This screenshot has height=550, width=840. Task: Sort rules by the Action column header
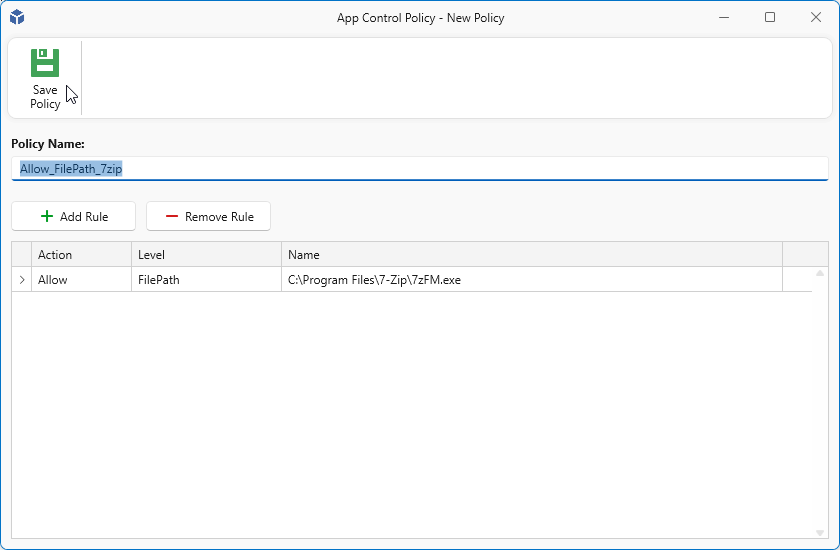[x=81, y=255]
